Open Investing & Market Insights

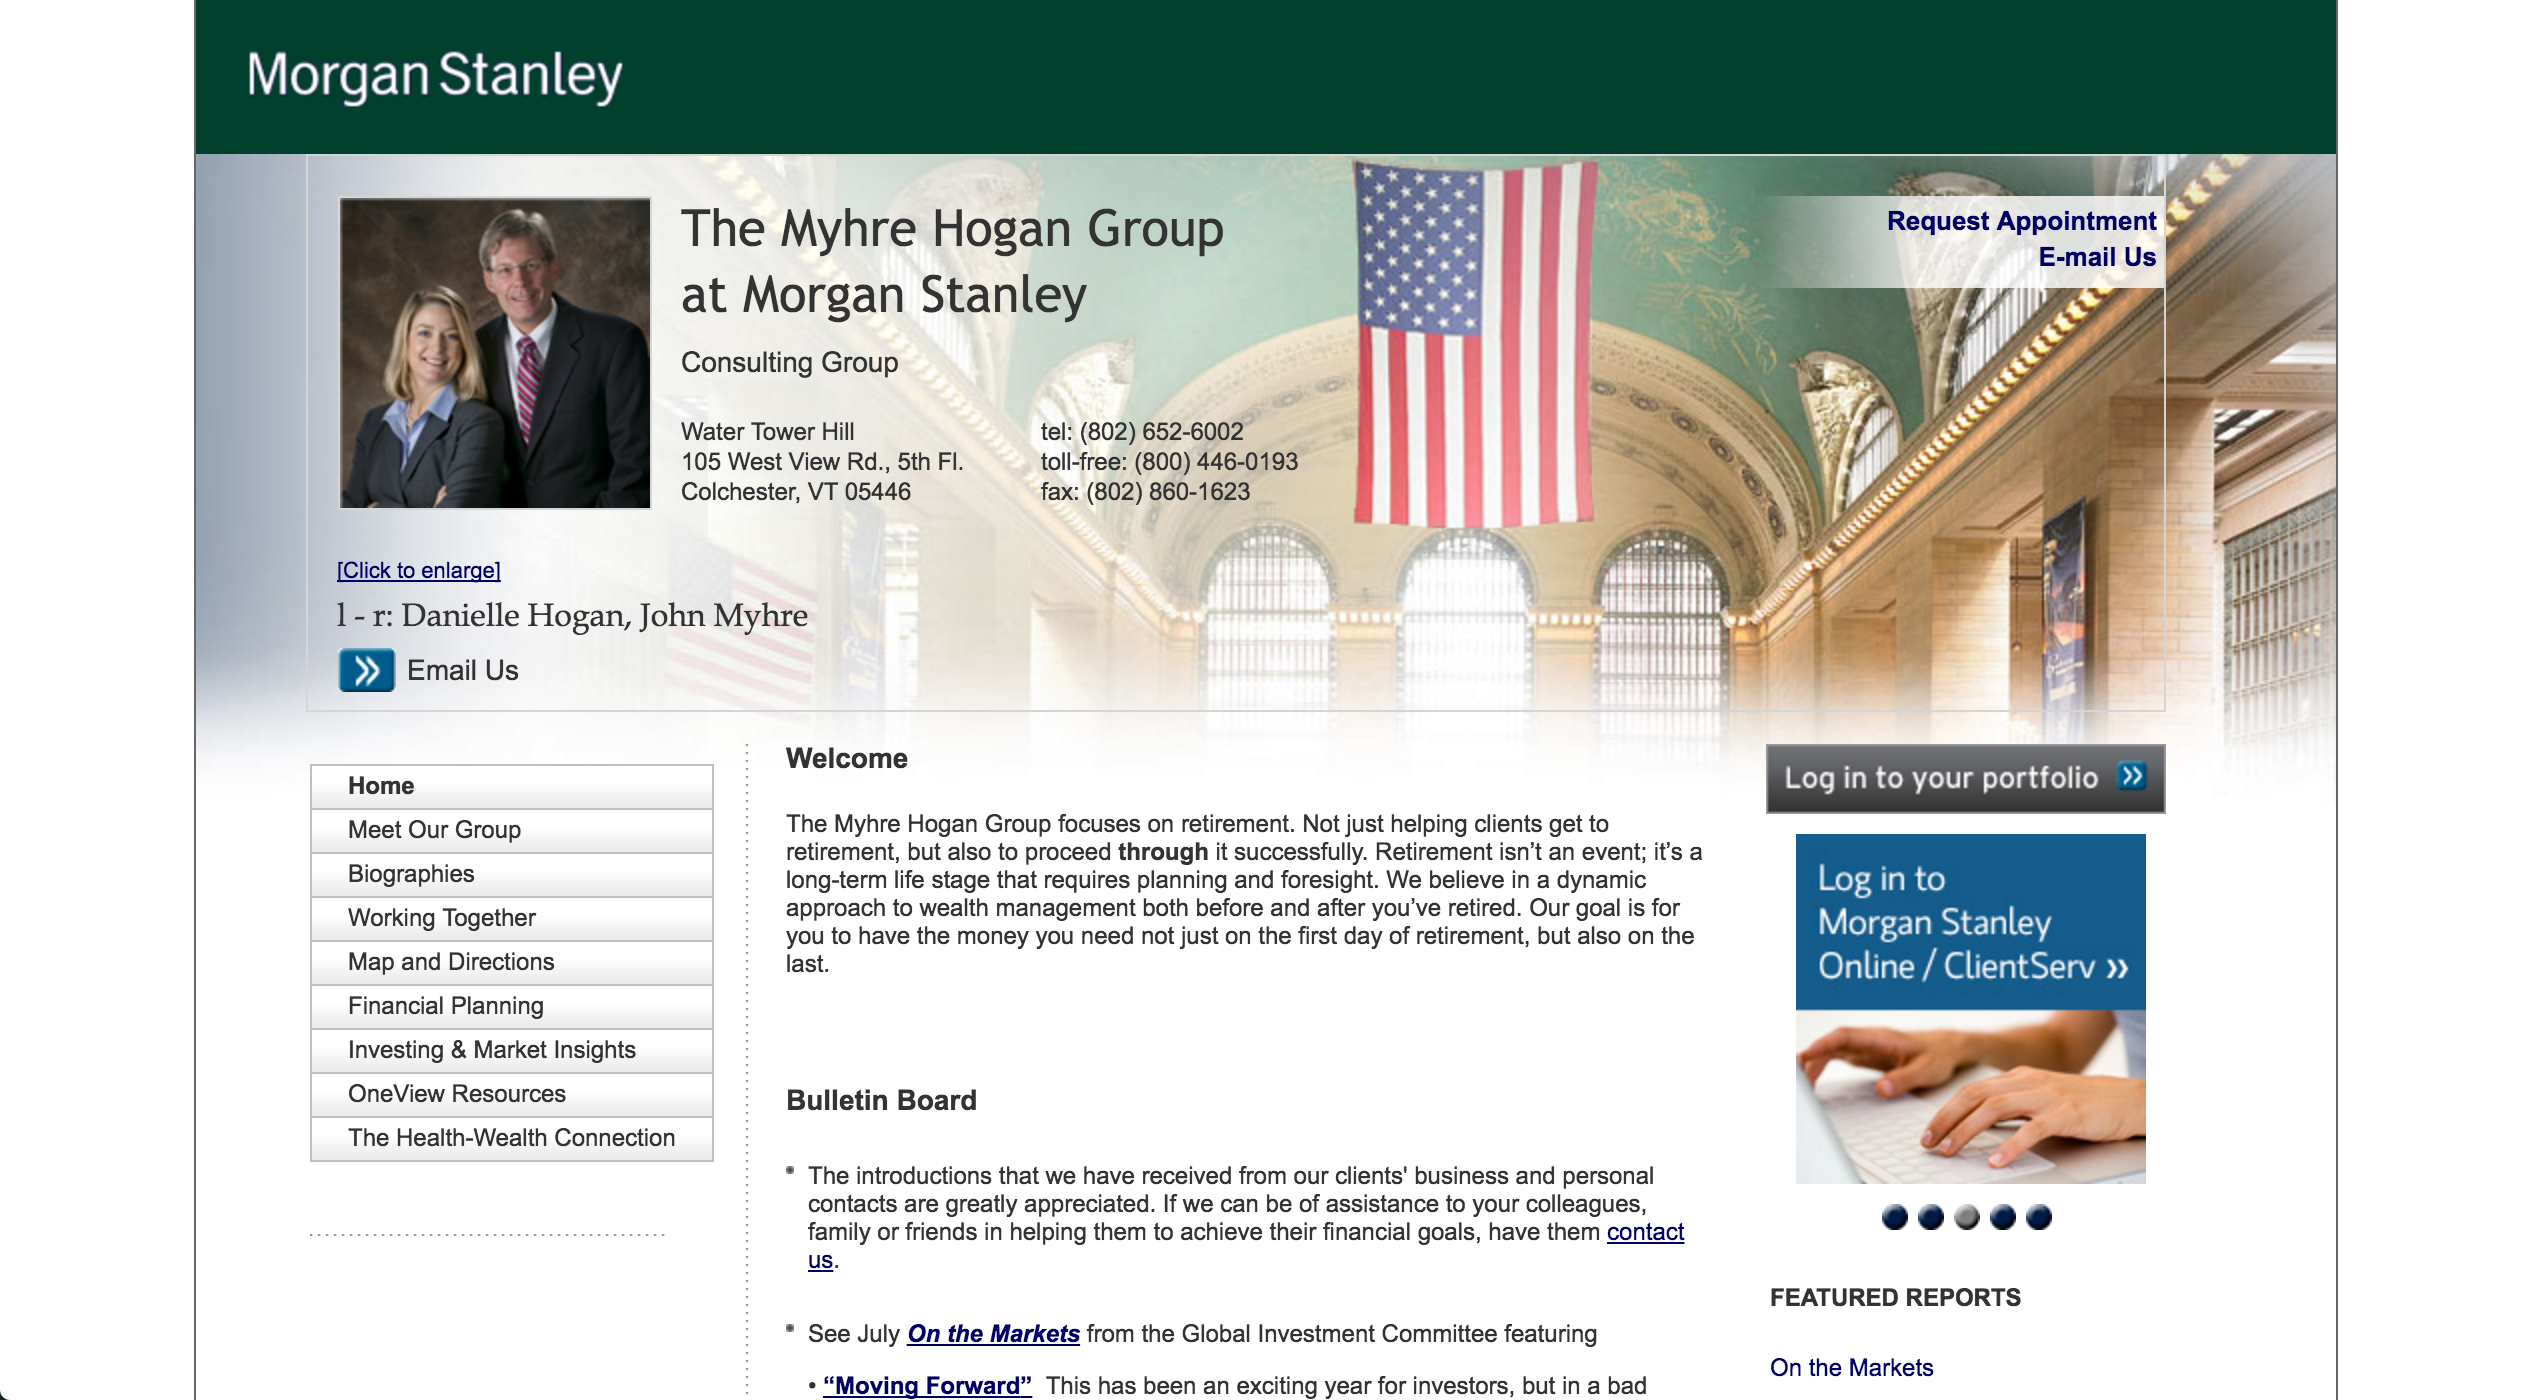512,1050
